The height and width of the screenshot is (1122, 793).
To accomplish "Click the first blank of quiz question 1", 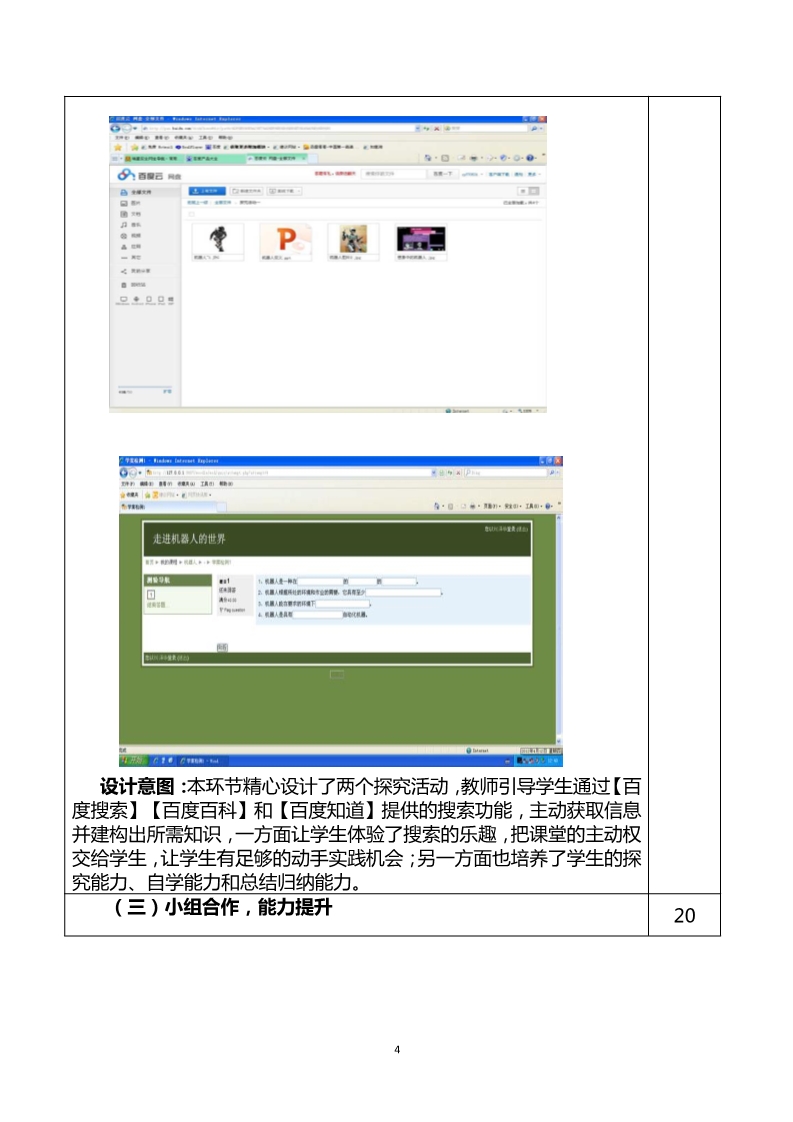I will pos(320,582).
